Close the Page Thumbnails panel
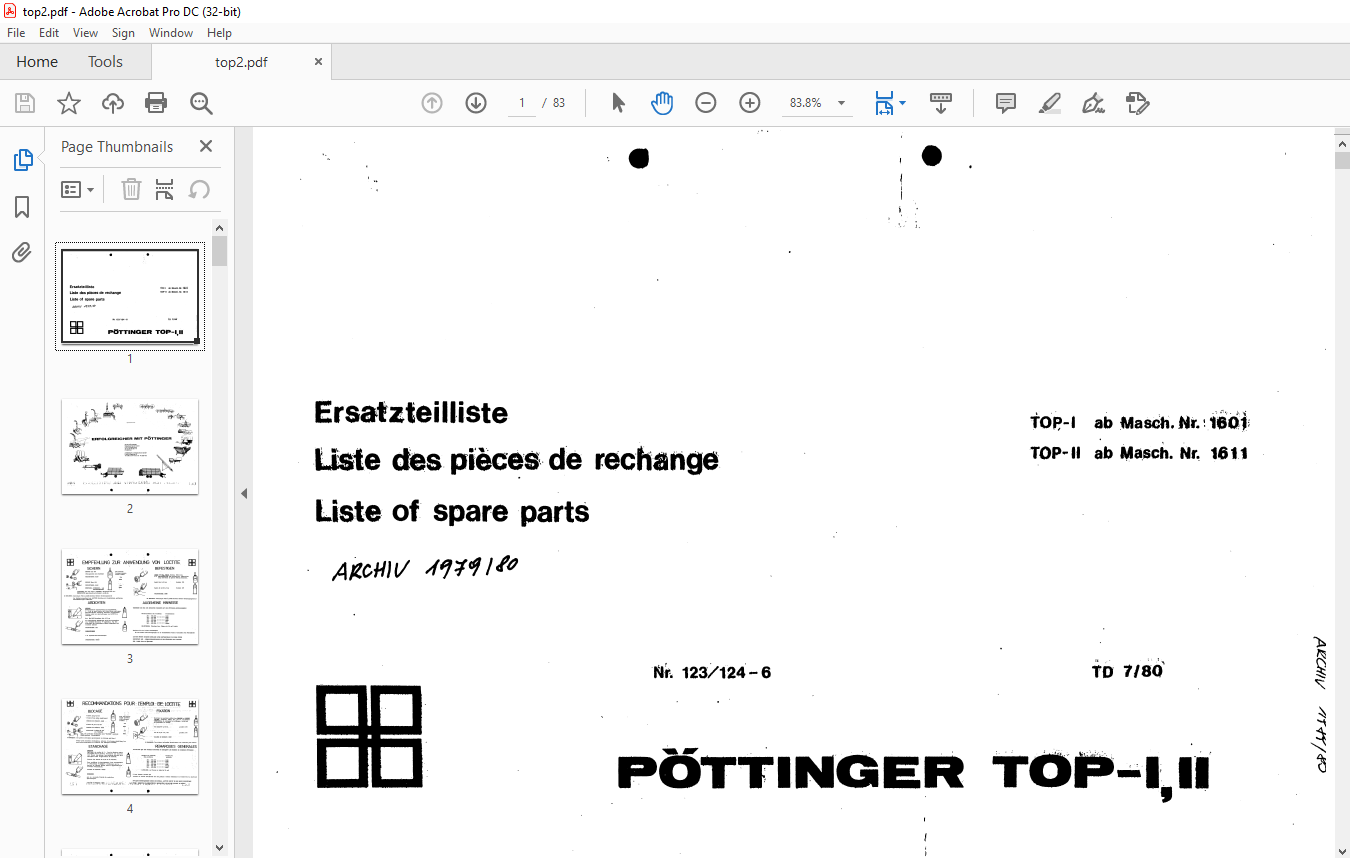Screen dimensions: 1350x858 point(206,146)
